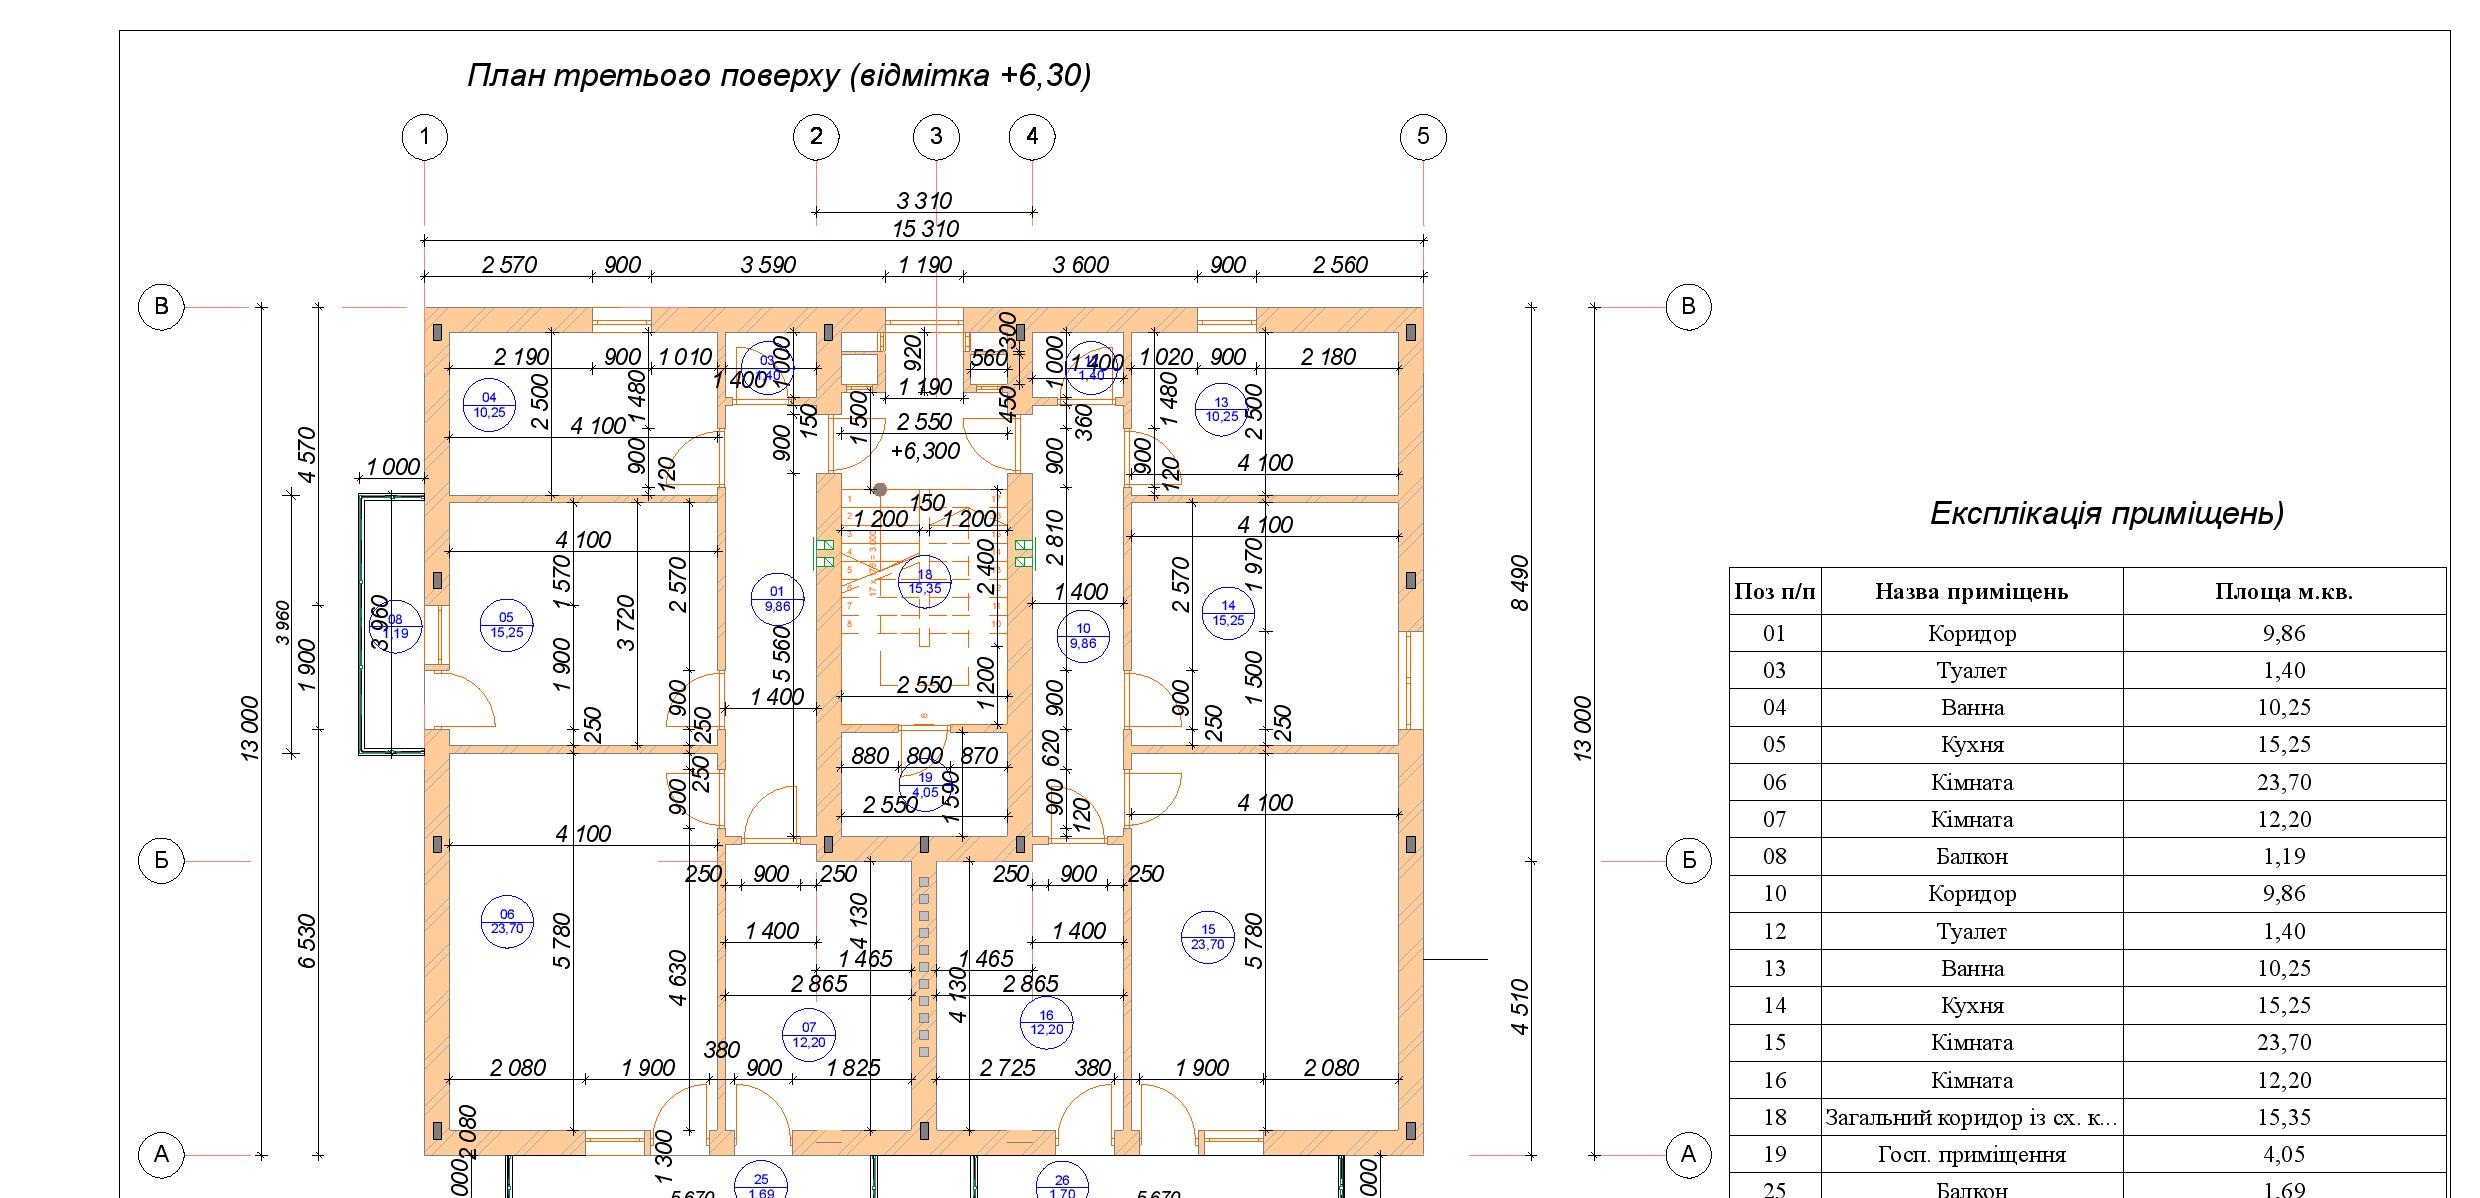Select axis marker 3 circle

(936, 137)
